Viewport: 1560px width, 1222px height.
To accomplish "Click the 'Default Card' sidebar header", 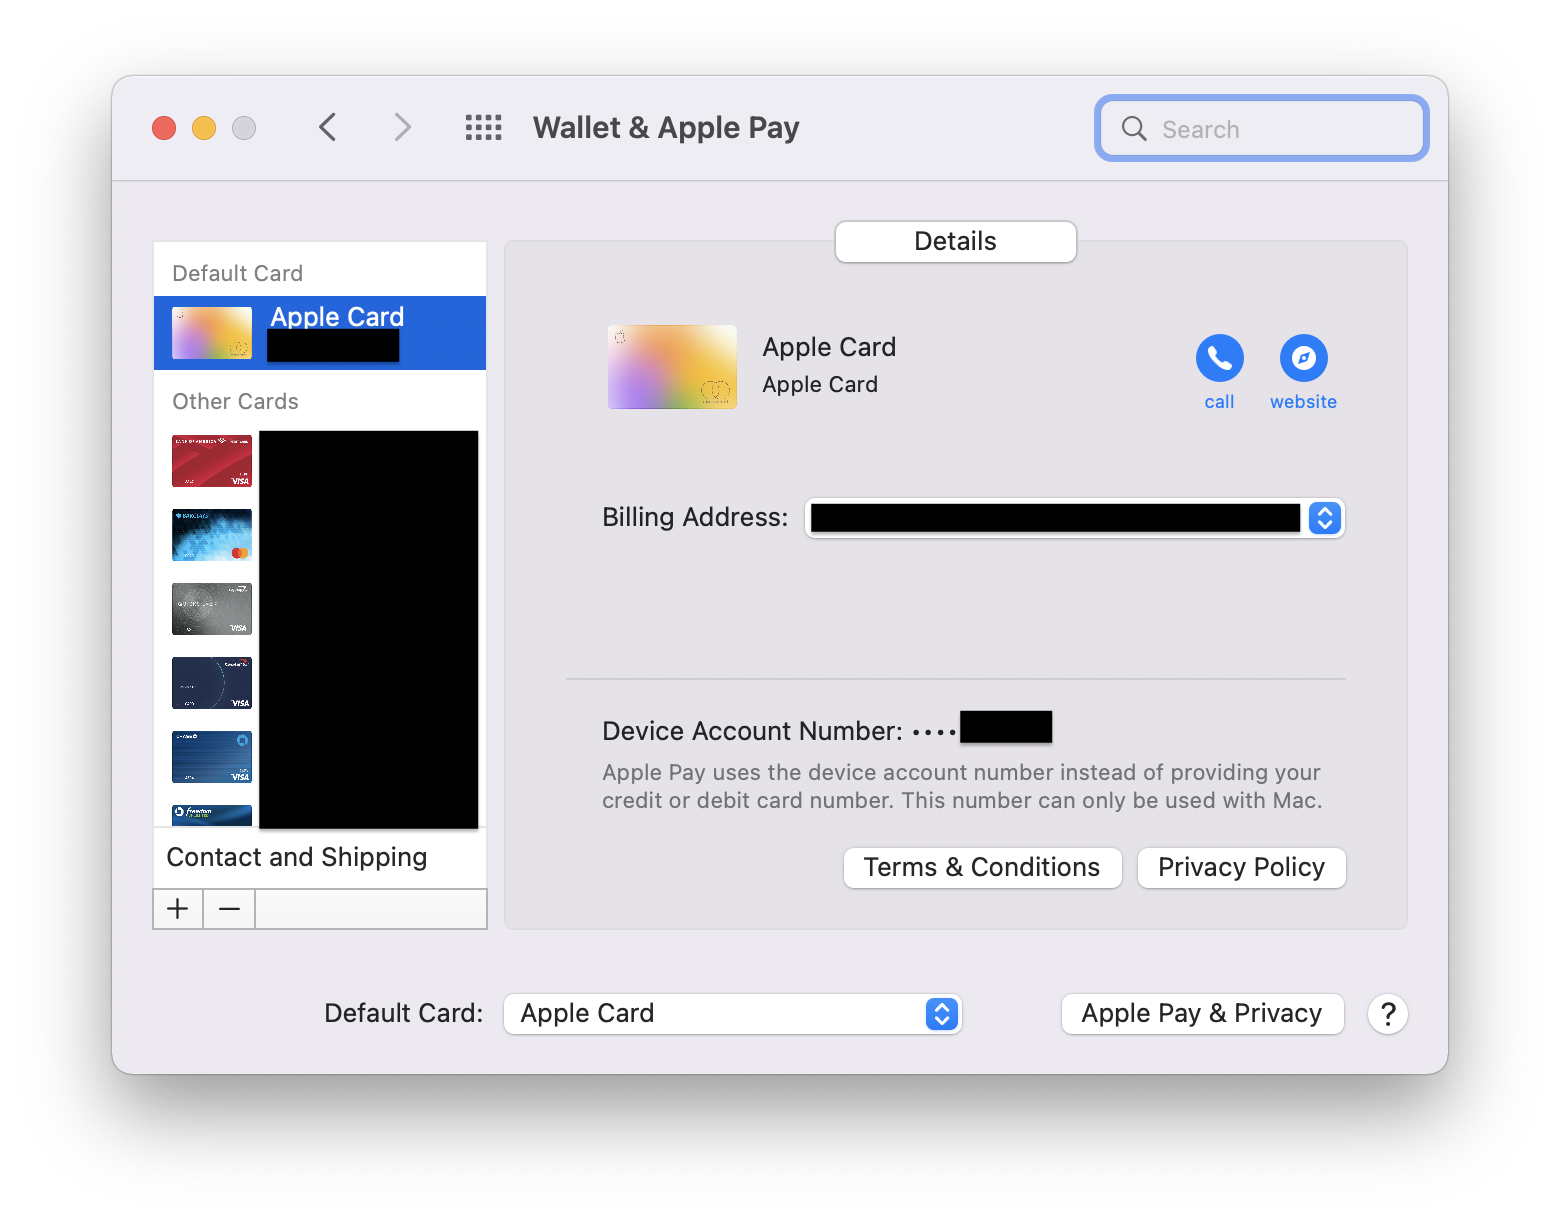I will (238, 274).
